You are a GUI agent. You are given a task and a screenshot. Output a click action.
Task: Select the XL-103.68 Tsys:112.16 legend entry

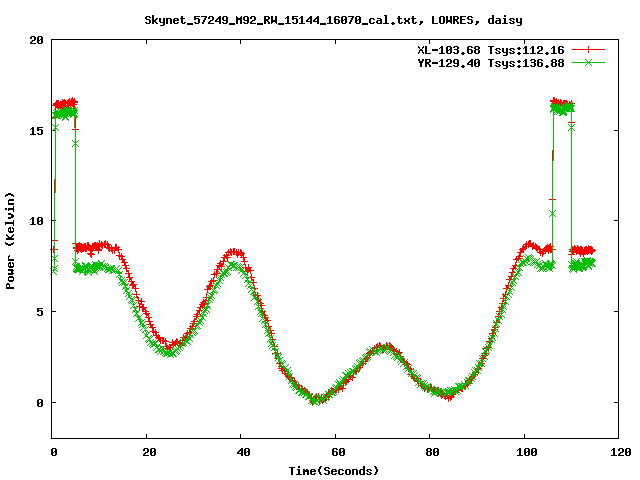(x=491, y=50)
